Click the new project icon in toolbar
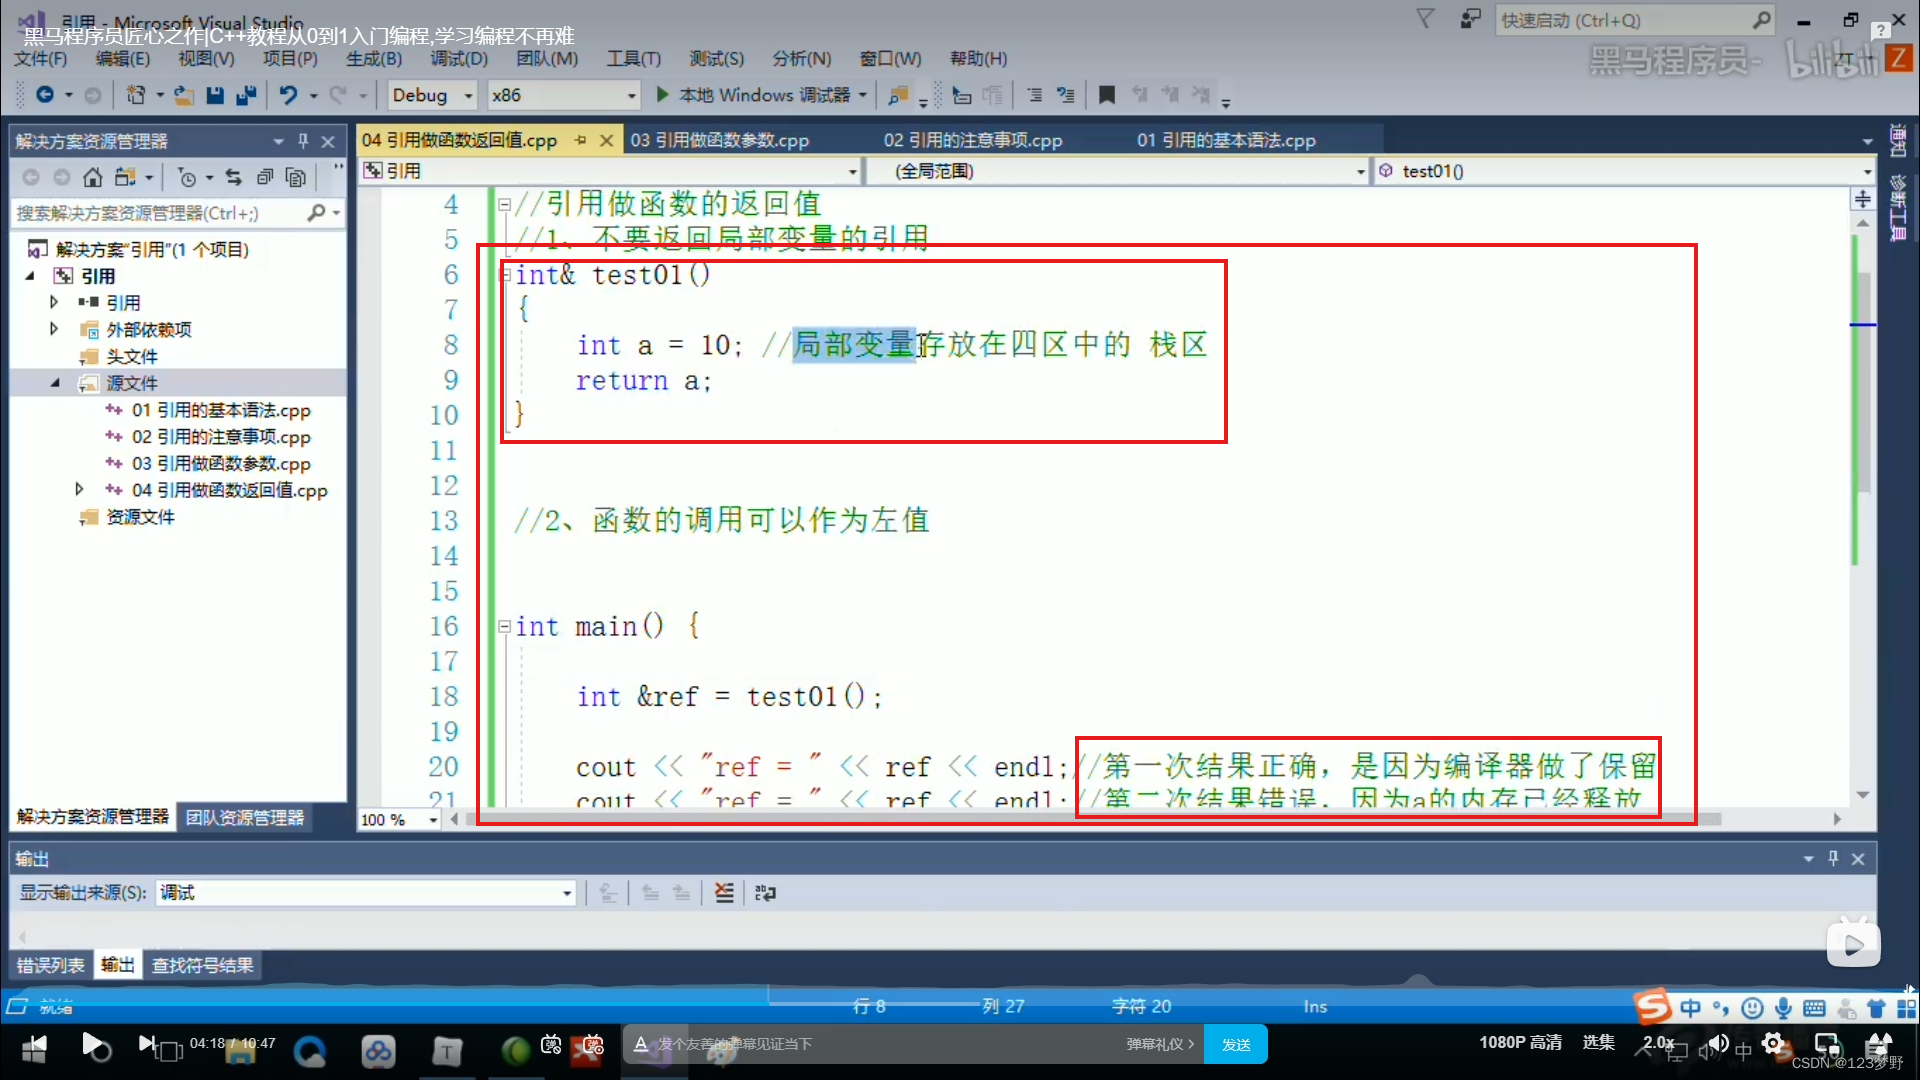1920x1080 pixels. coord(136,95)
